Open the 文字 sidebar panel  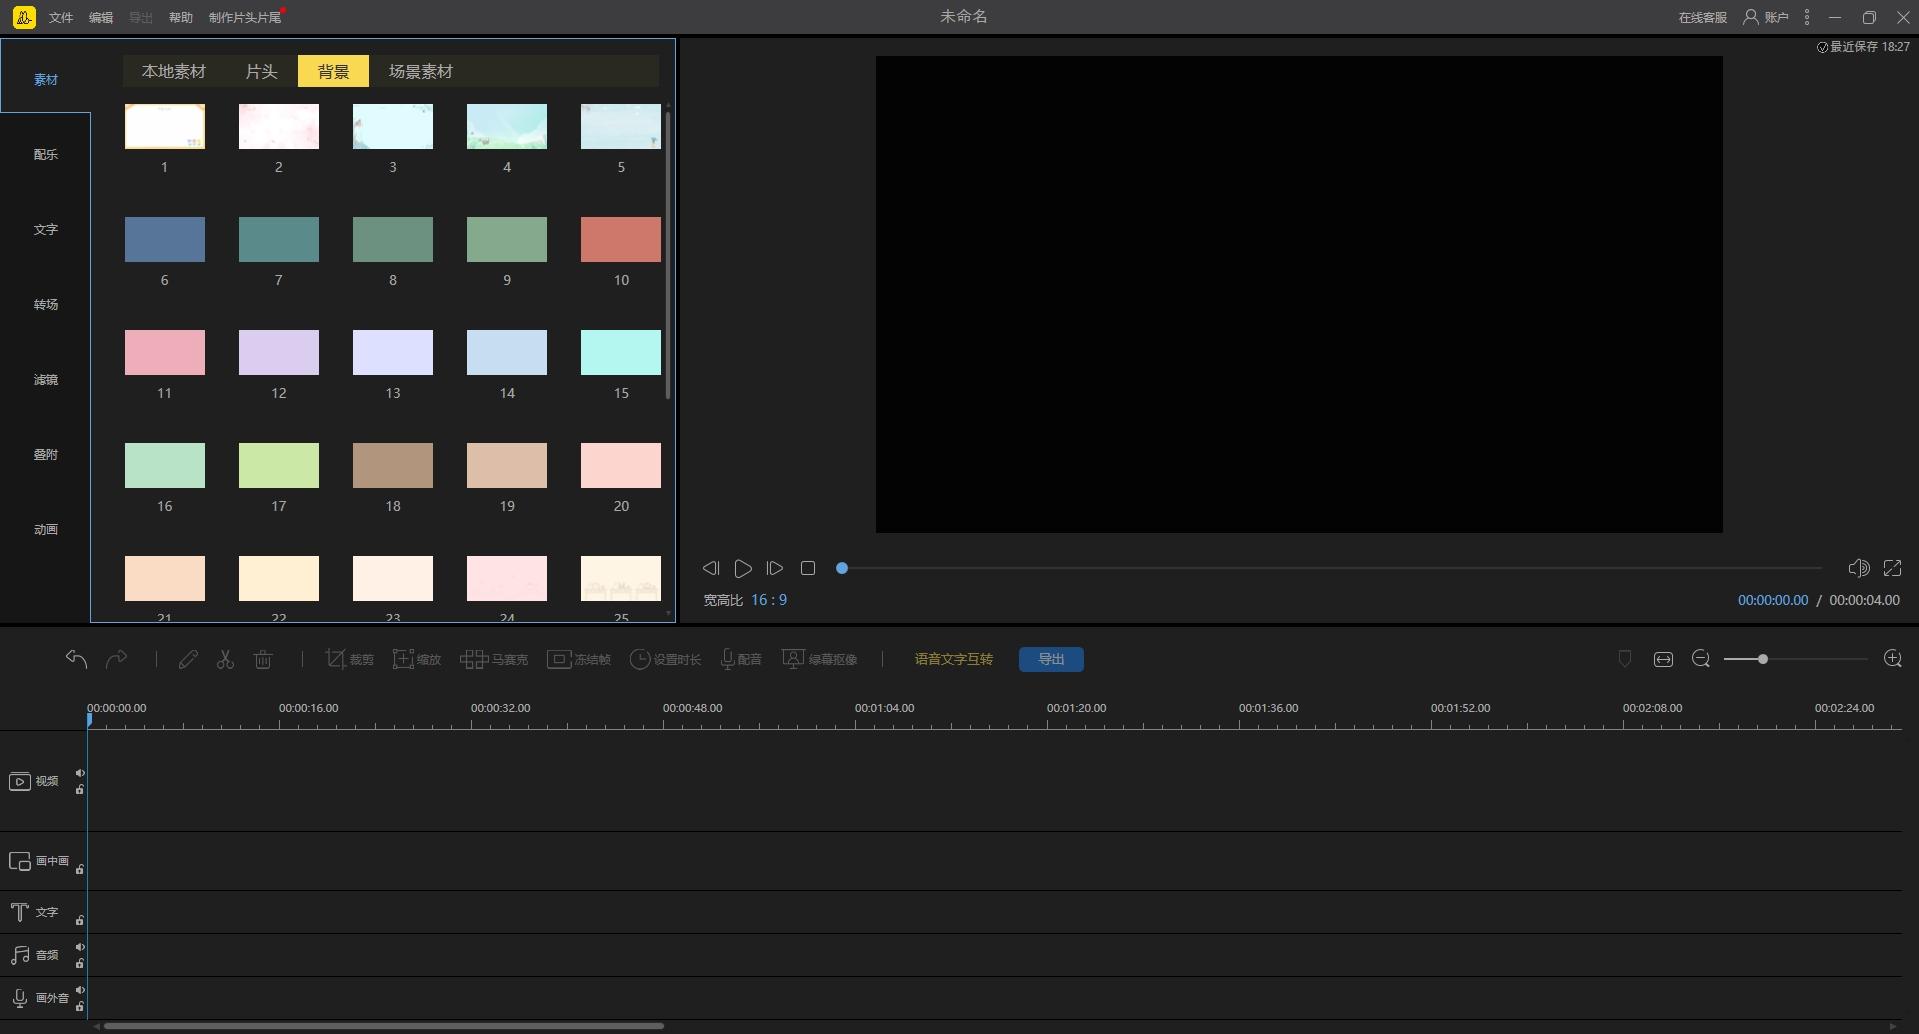pos(46,229)
